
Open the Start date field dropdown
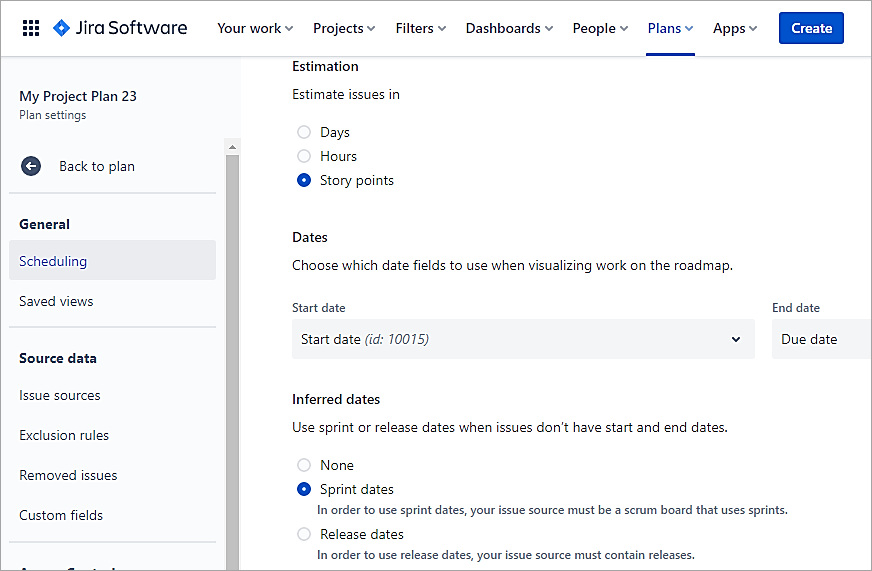click(x=522, y=339)
